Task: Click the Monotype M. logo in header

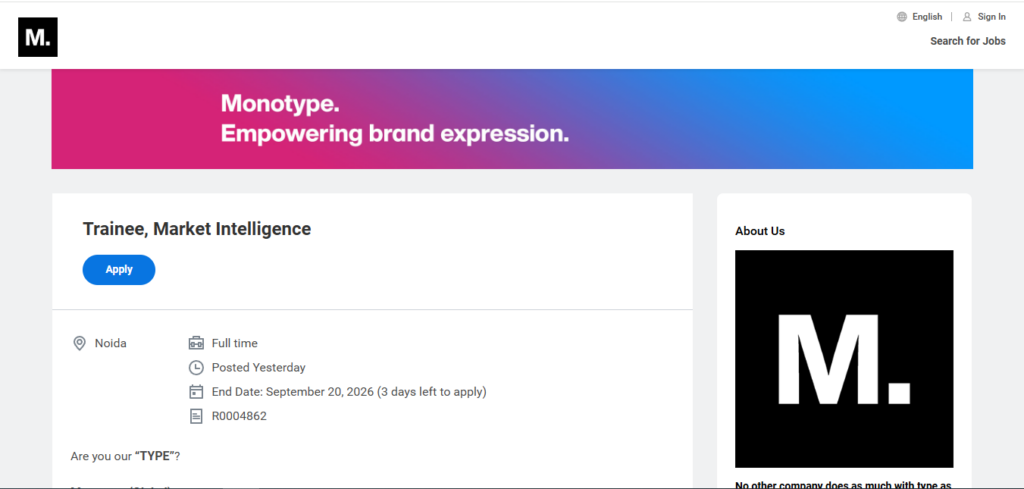Action: click(38, 37)
